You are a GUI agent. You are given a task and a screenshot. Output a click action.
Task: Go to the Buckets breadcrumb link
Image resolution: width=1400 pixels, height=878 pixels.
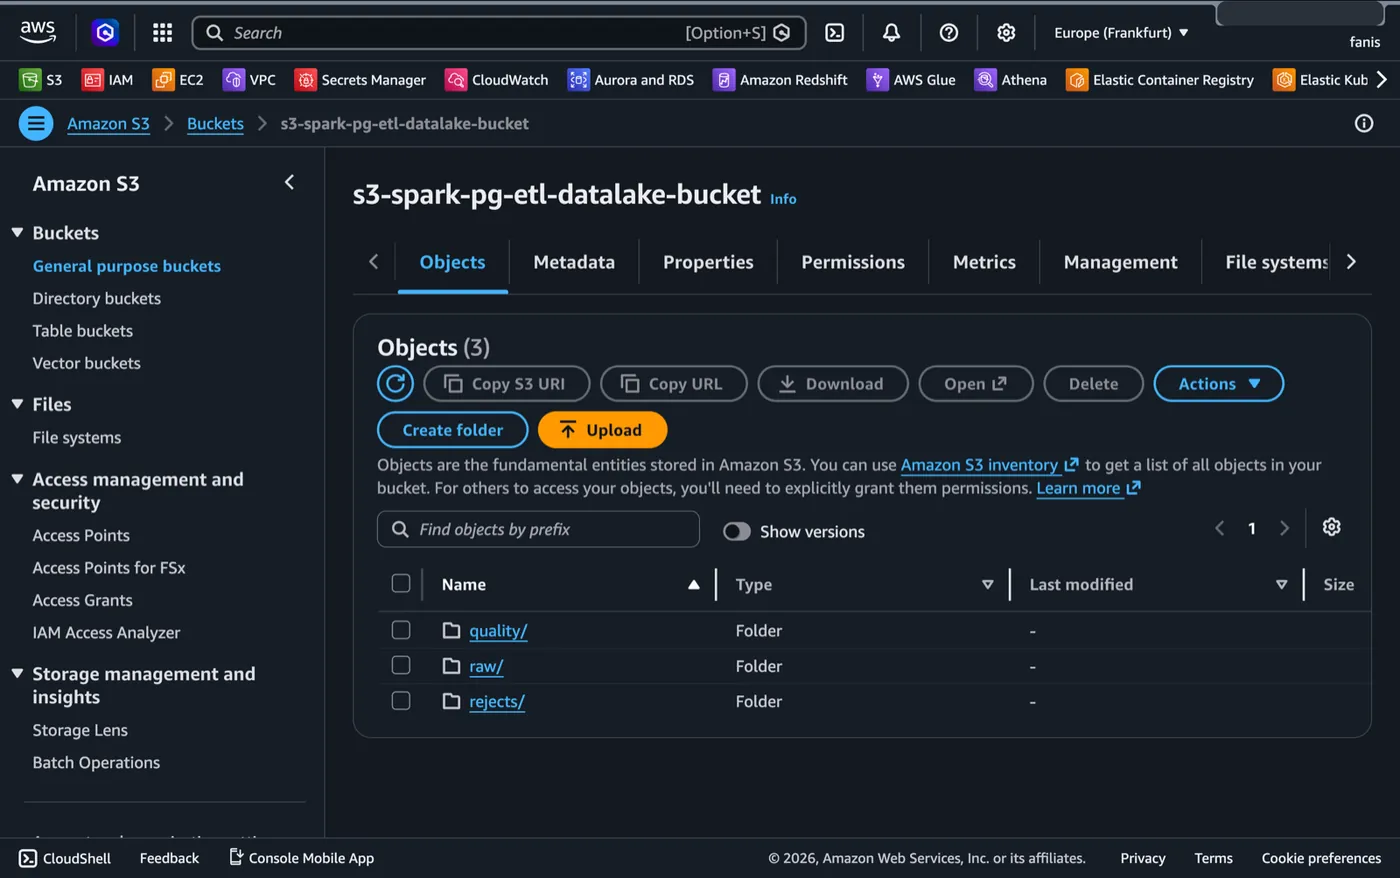pos(215,123)
